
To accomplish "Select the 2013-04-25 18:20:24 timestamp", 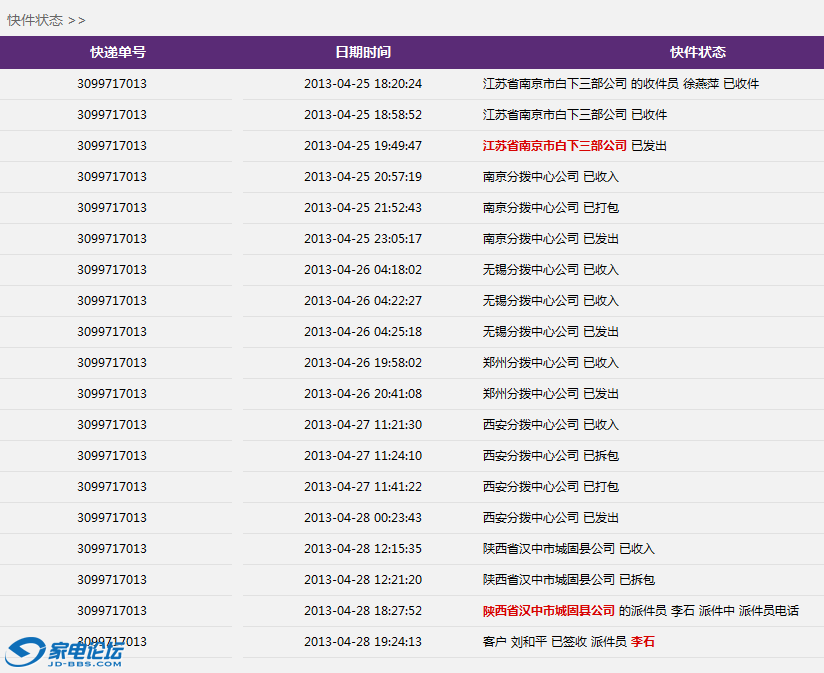I will (x=362, y=84).
